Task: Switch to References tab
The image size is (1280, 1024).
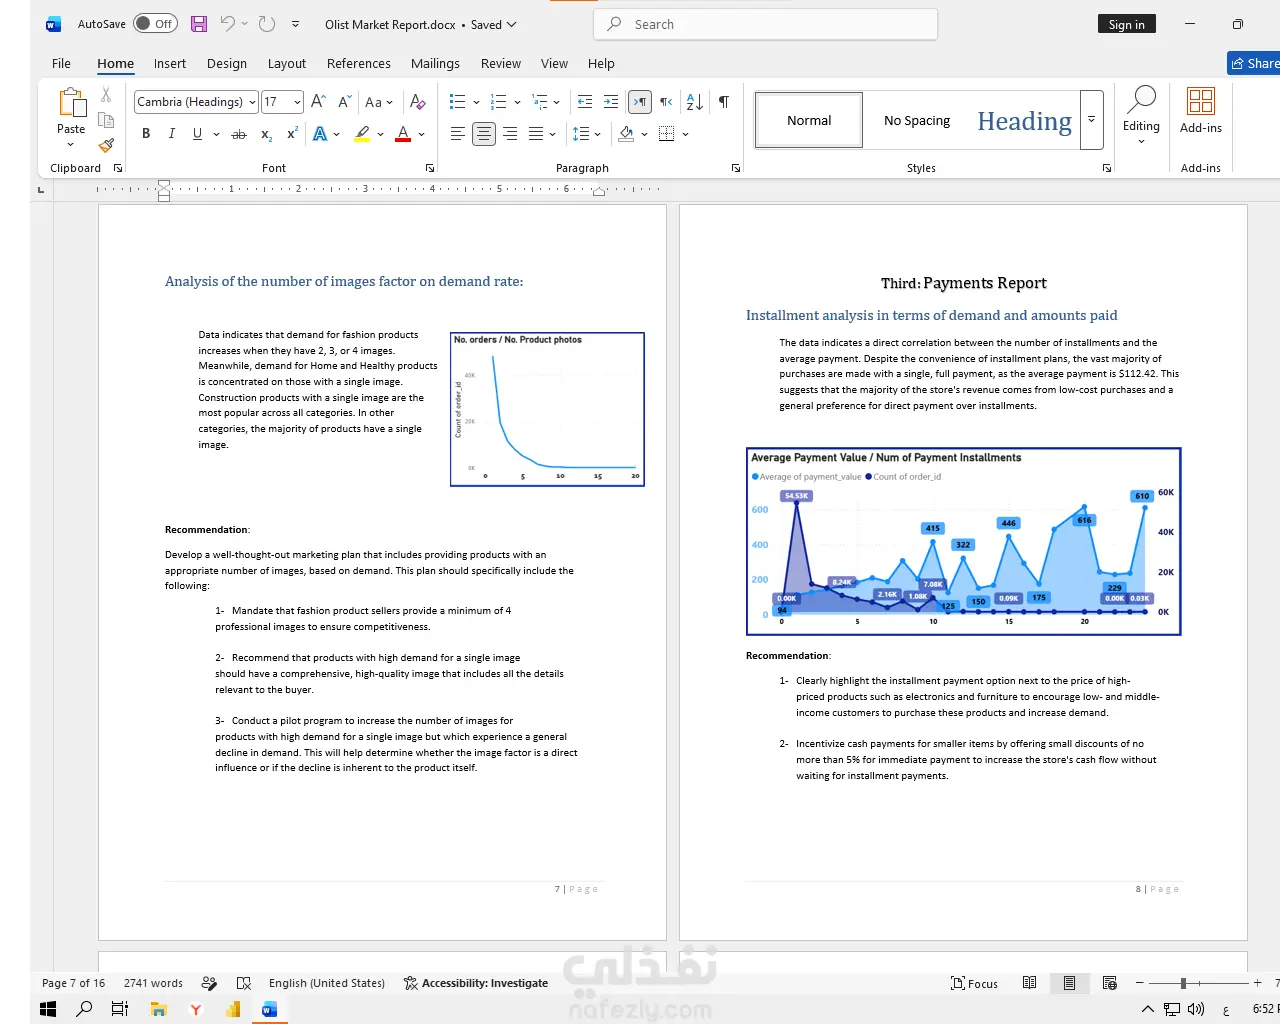Action: click(359, 63)
